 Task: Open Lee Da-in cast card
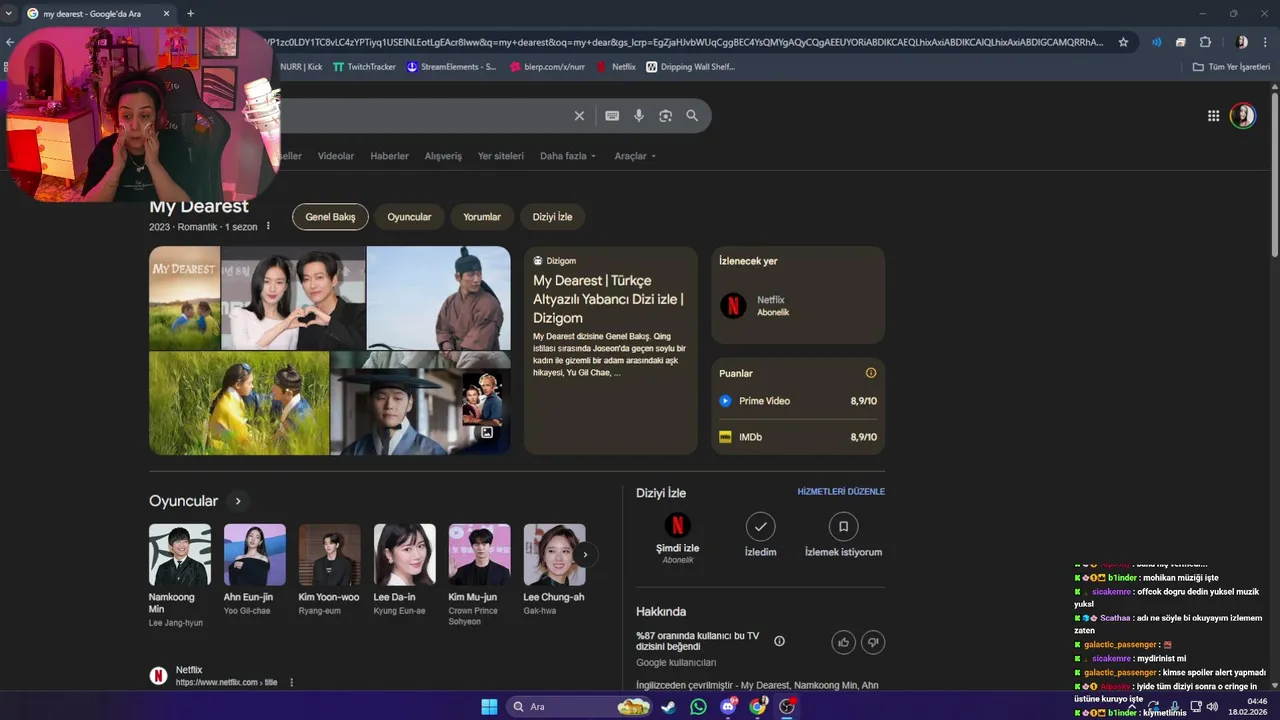pos(404,570)
